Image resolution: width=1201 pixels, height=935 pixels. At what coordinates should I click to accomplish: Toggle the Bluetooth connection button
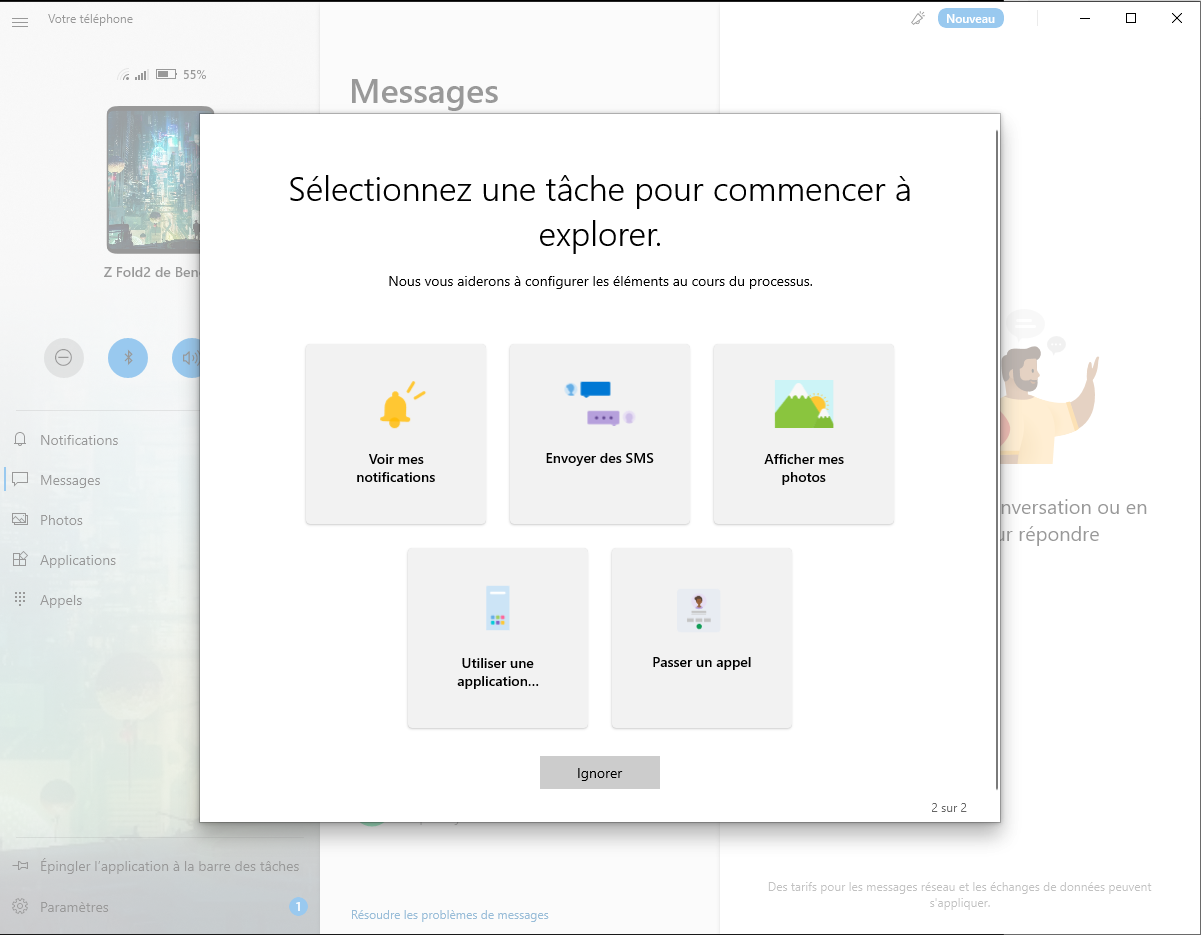128,357
